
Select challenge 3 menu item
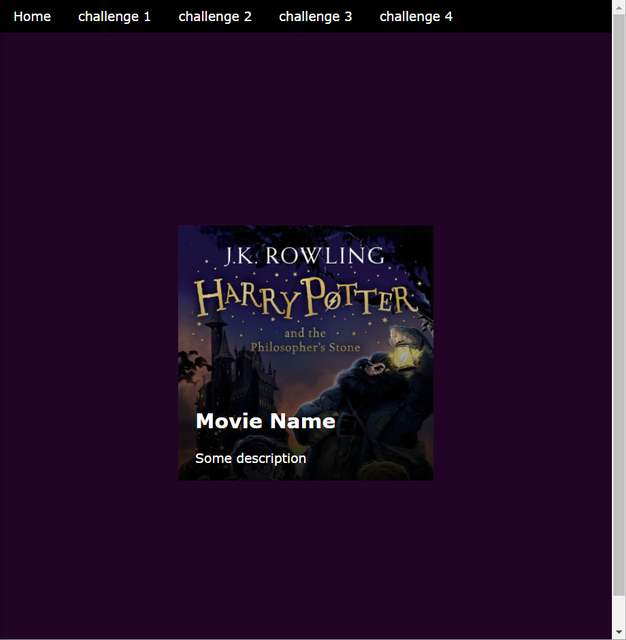pos(315,16)
